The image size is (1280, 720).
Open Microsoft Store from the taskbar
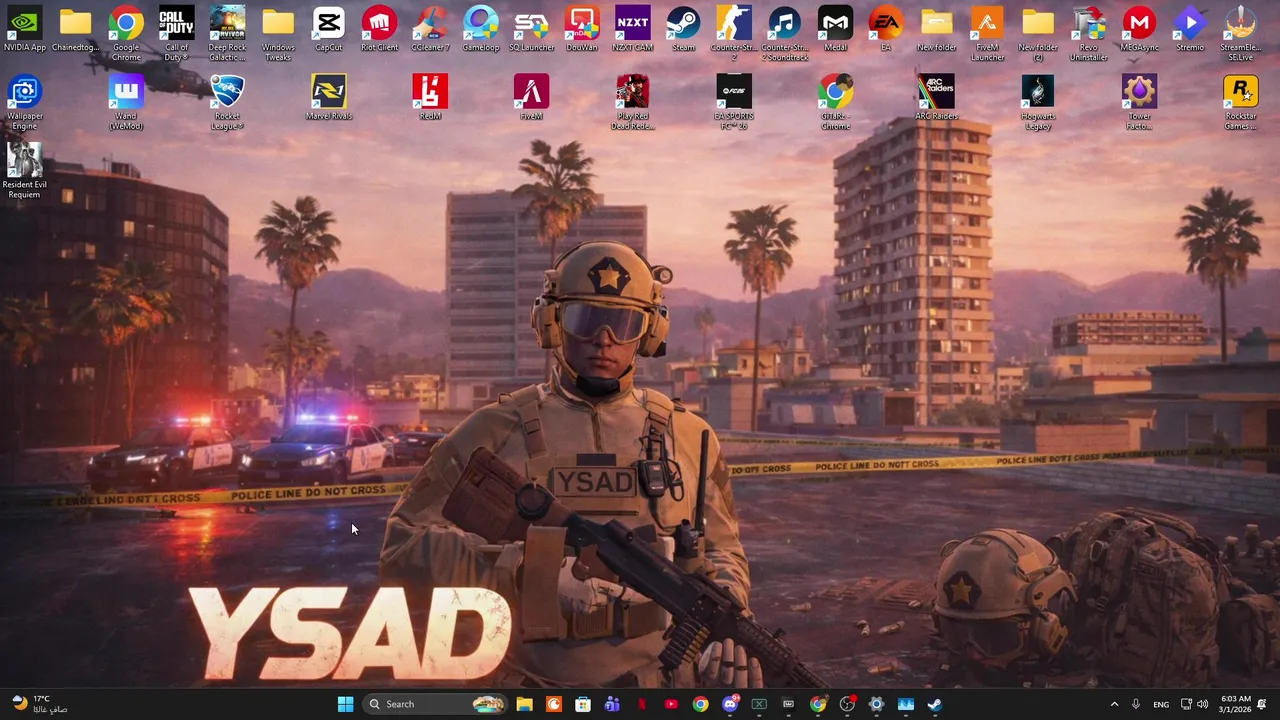(x=583, y=704)
